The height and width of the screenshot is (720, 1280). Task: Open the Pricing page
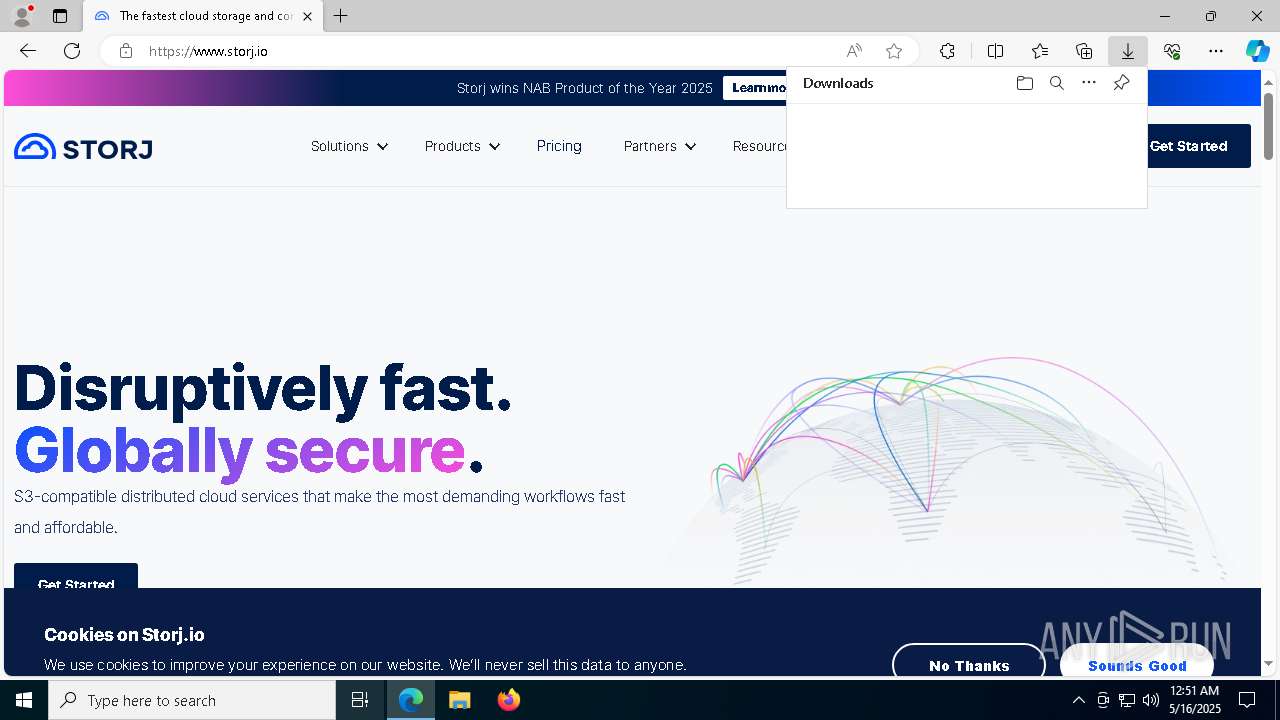(559, 146)
